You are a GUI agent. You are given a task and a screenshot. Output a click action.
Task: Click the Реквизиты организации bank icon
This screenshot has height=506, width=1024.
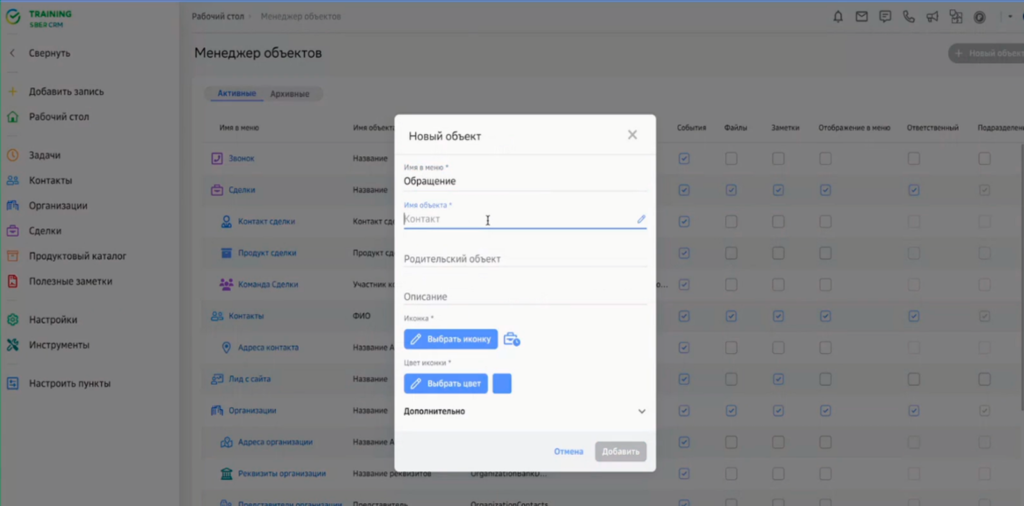(x=227, y=473)
